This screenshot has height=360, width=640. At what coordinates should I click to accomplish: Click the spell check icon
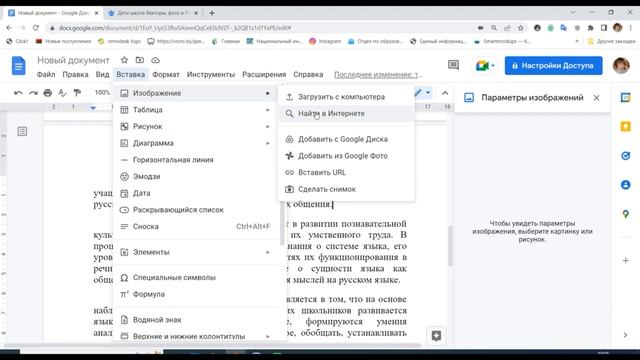62,93
